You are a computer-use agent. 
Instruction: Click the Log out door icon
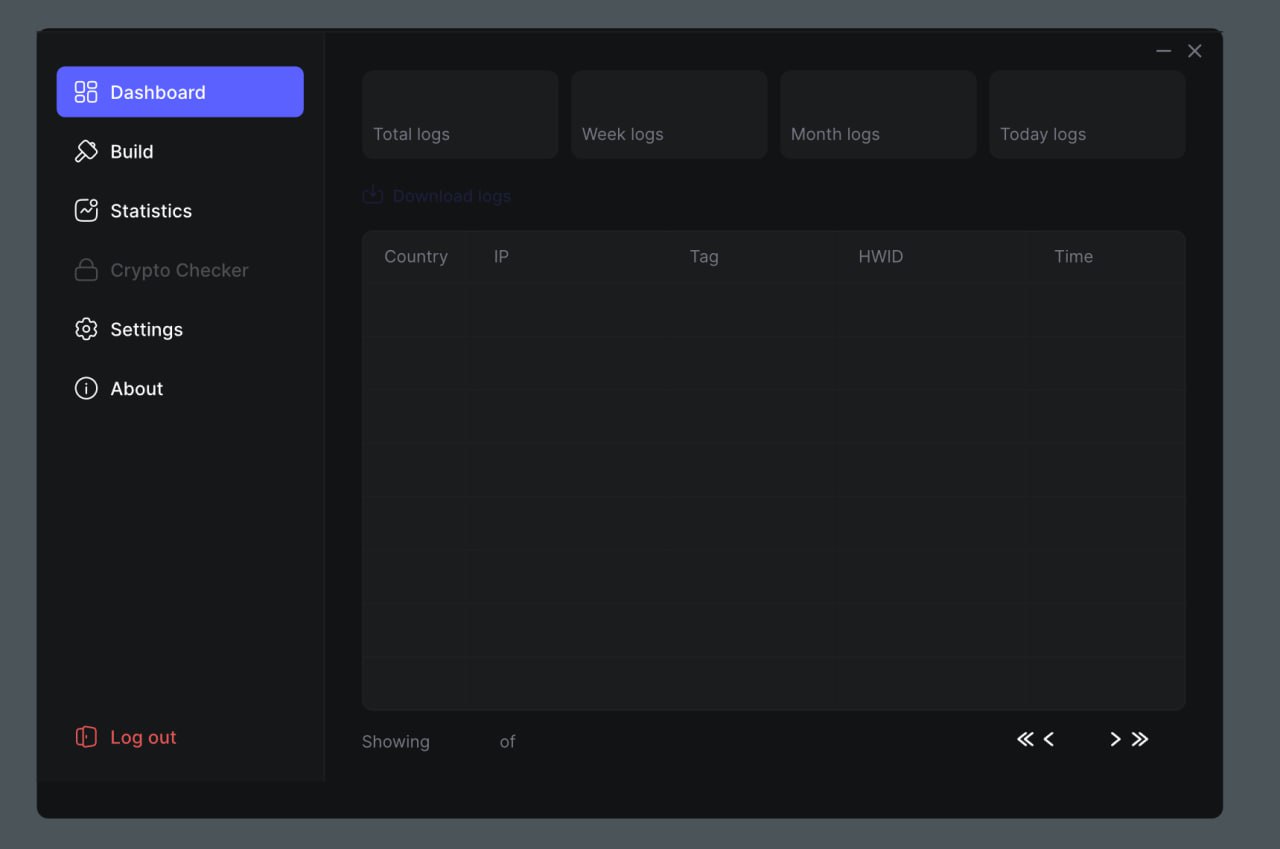coord(86,737)
